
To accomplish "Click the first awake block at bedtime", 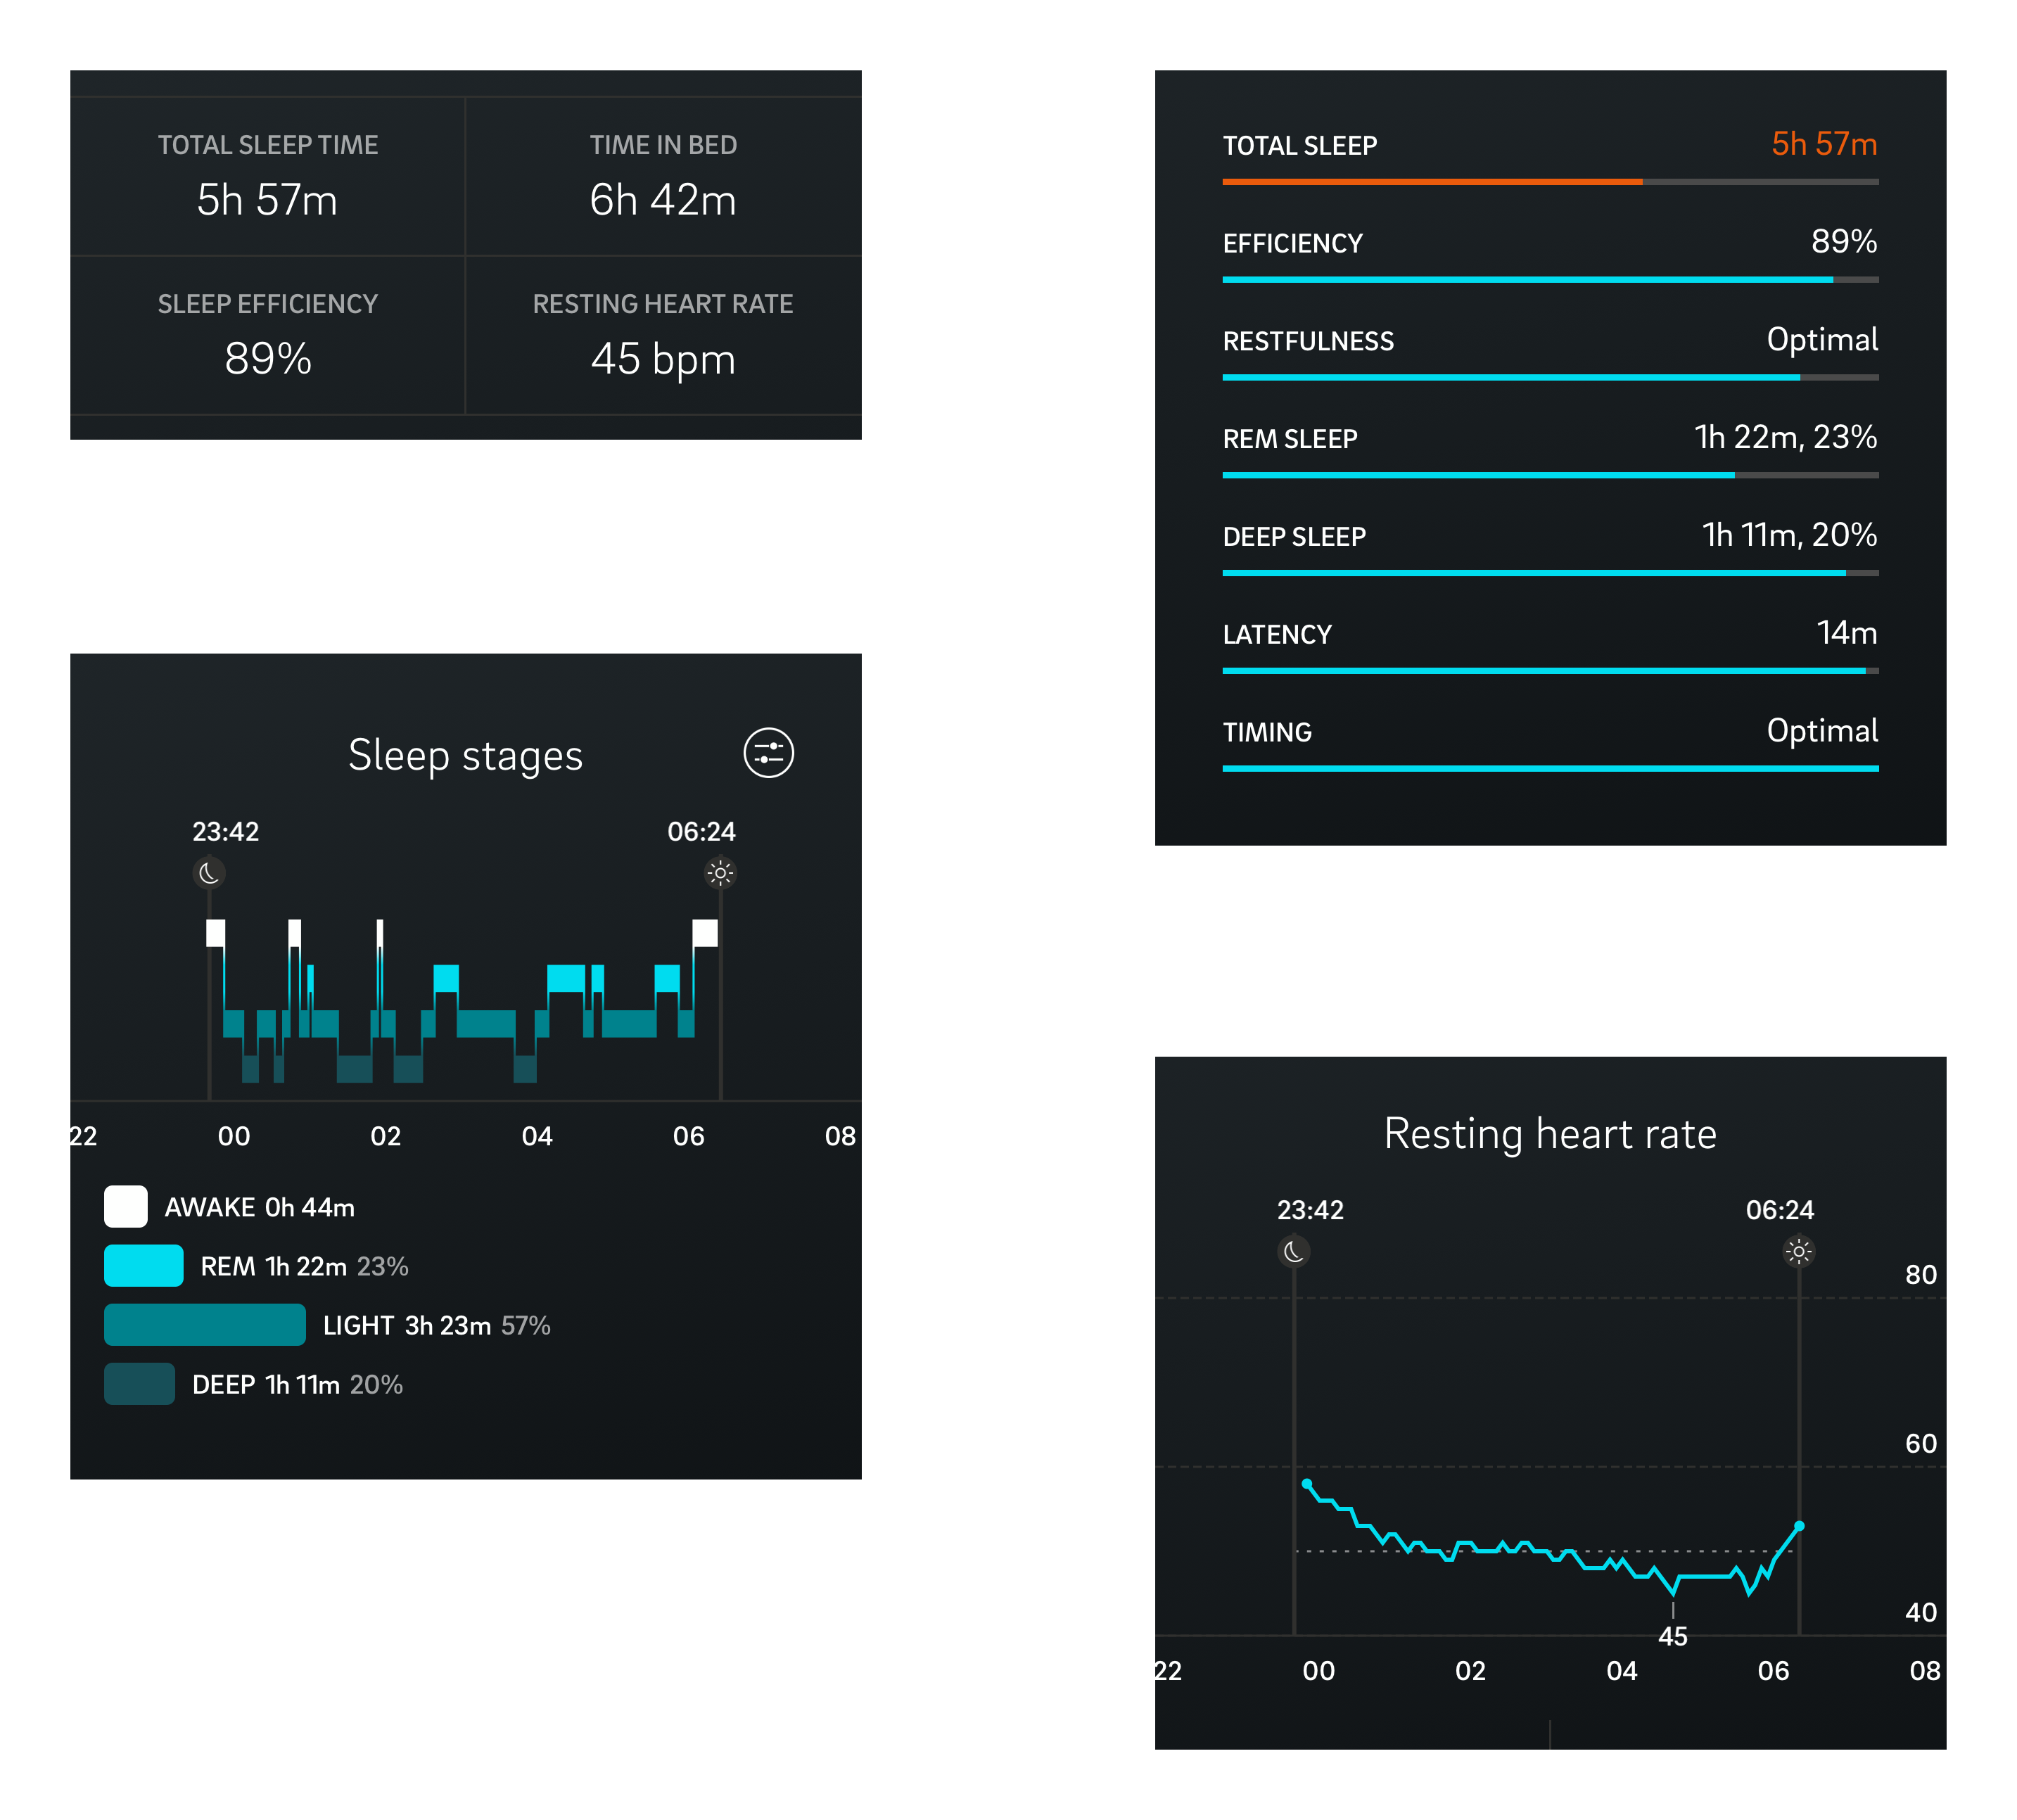I will (215, 933).
